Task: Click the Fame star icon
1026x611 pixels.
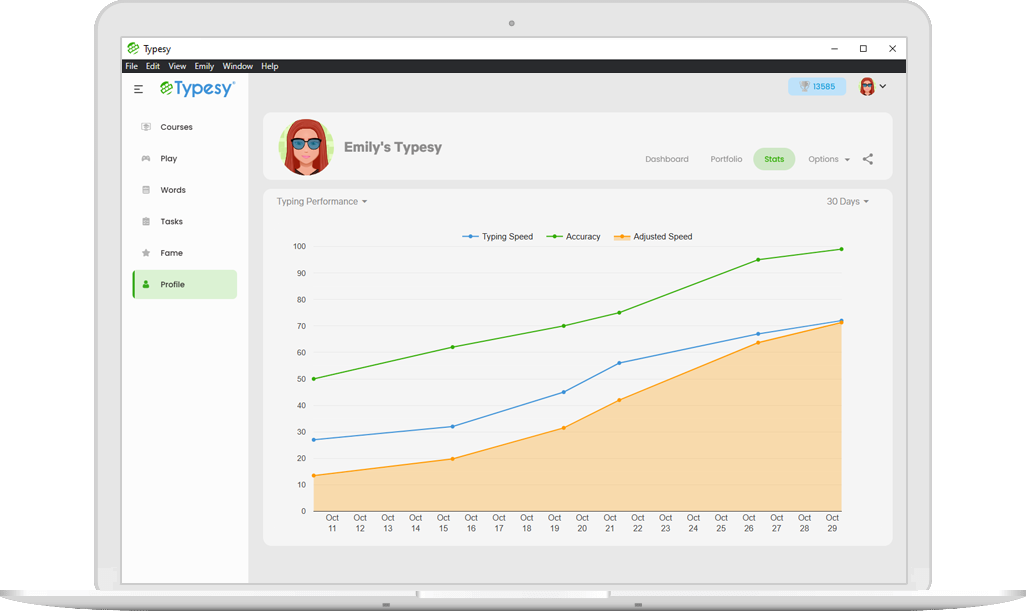Action: (146, 253)
